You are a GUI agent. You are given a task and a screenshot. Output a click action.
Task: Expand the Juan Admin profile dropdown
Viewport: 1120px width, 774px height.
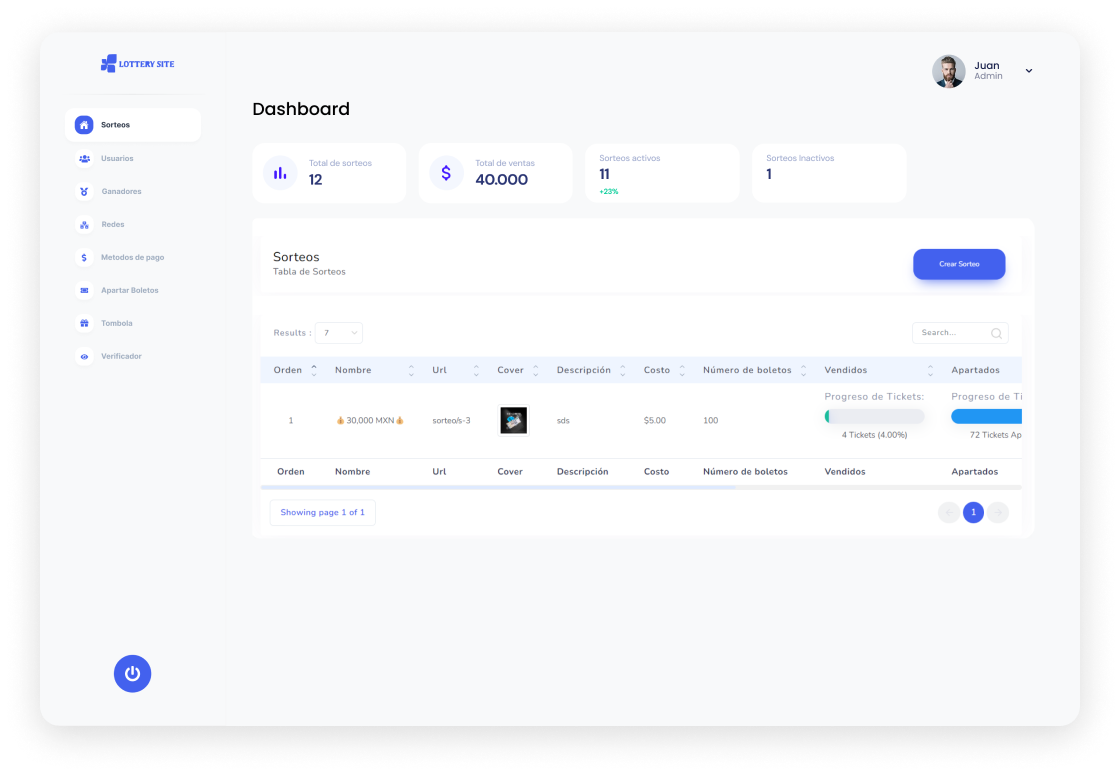1028,71
